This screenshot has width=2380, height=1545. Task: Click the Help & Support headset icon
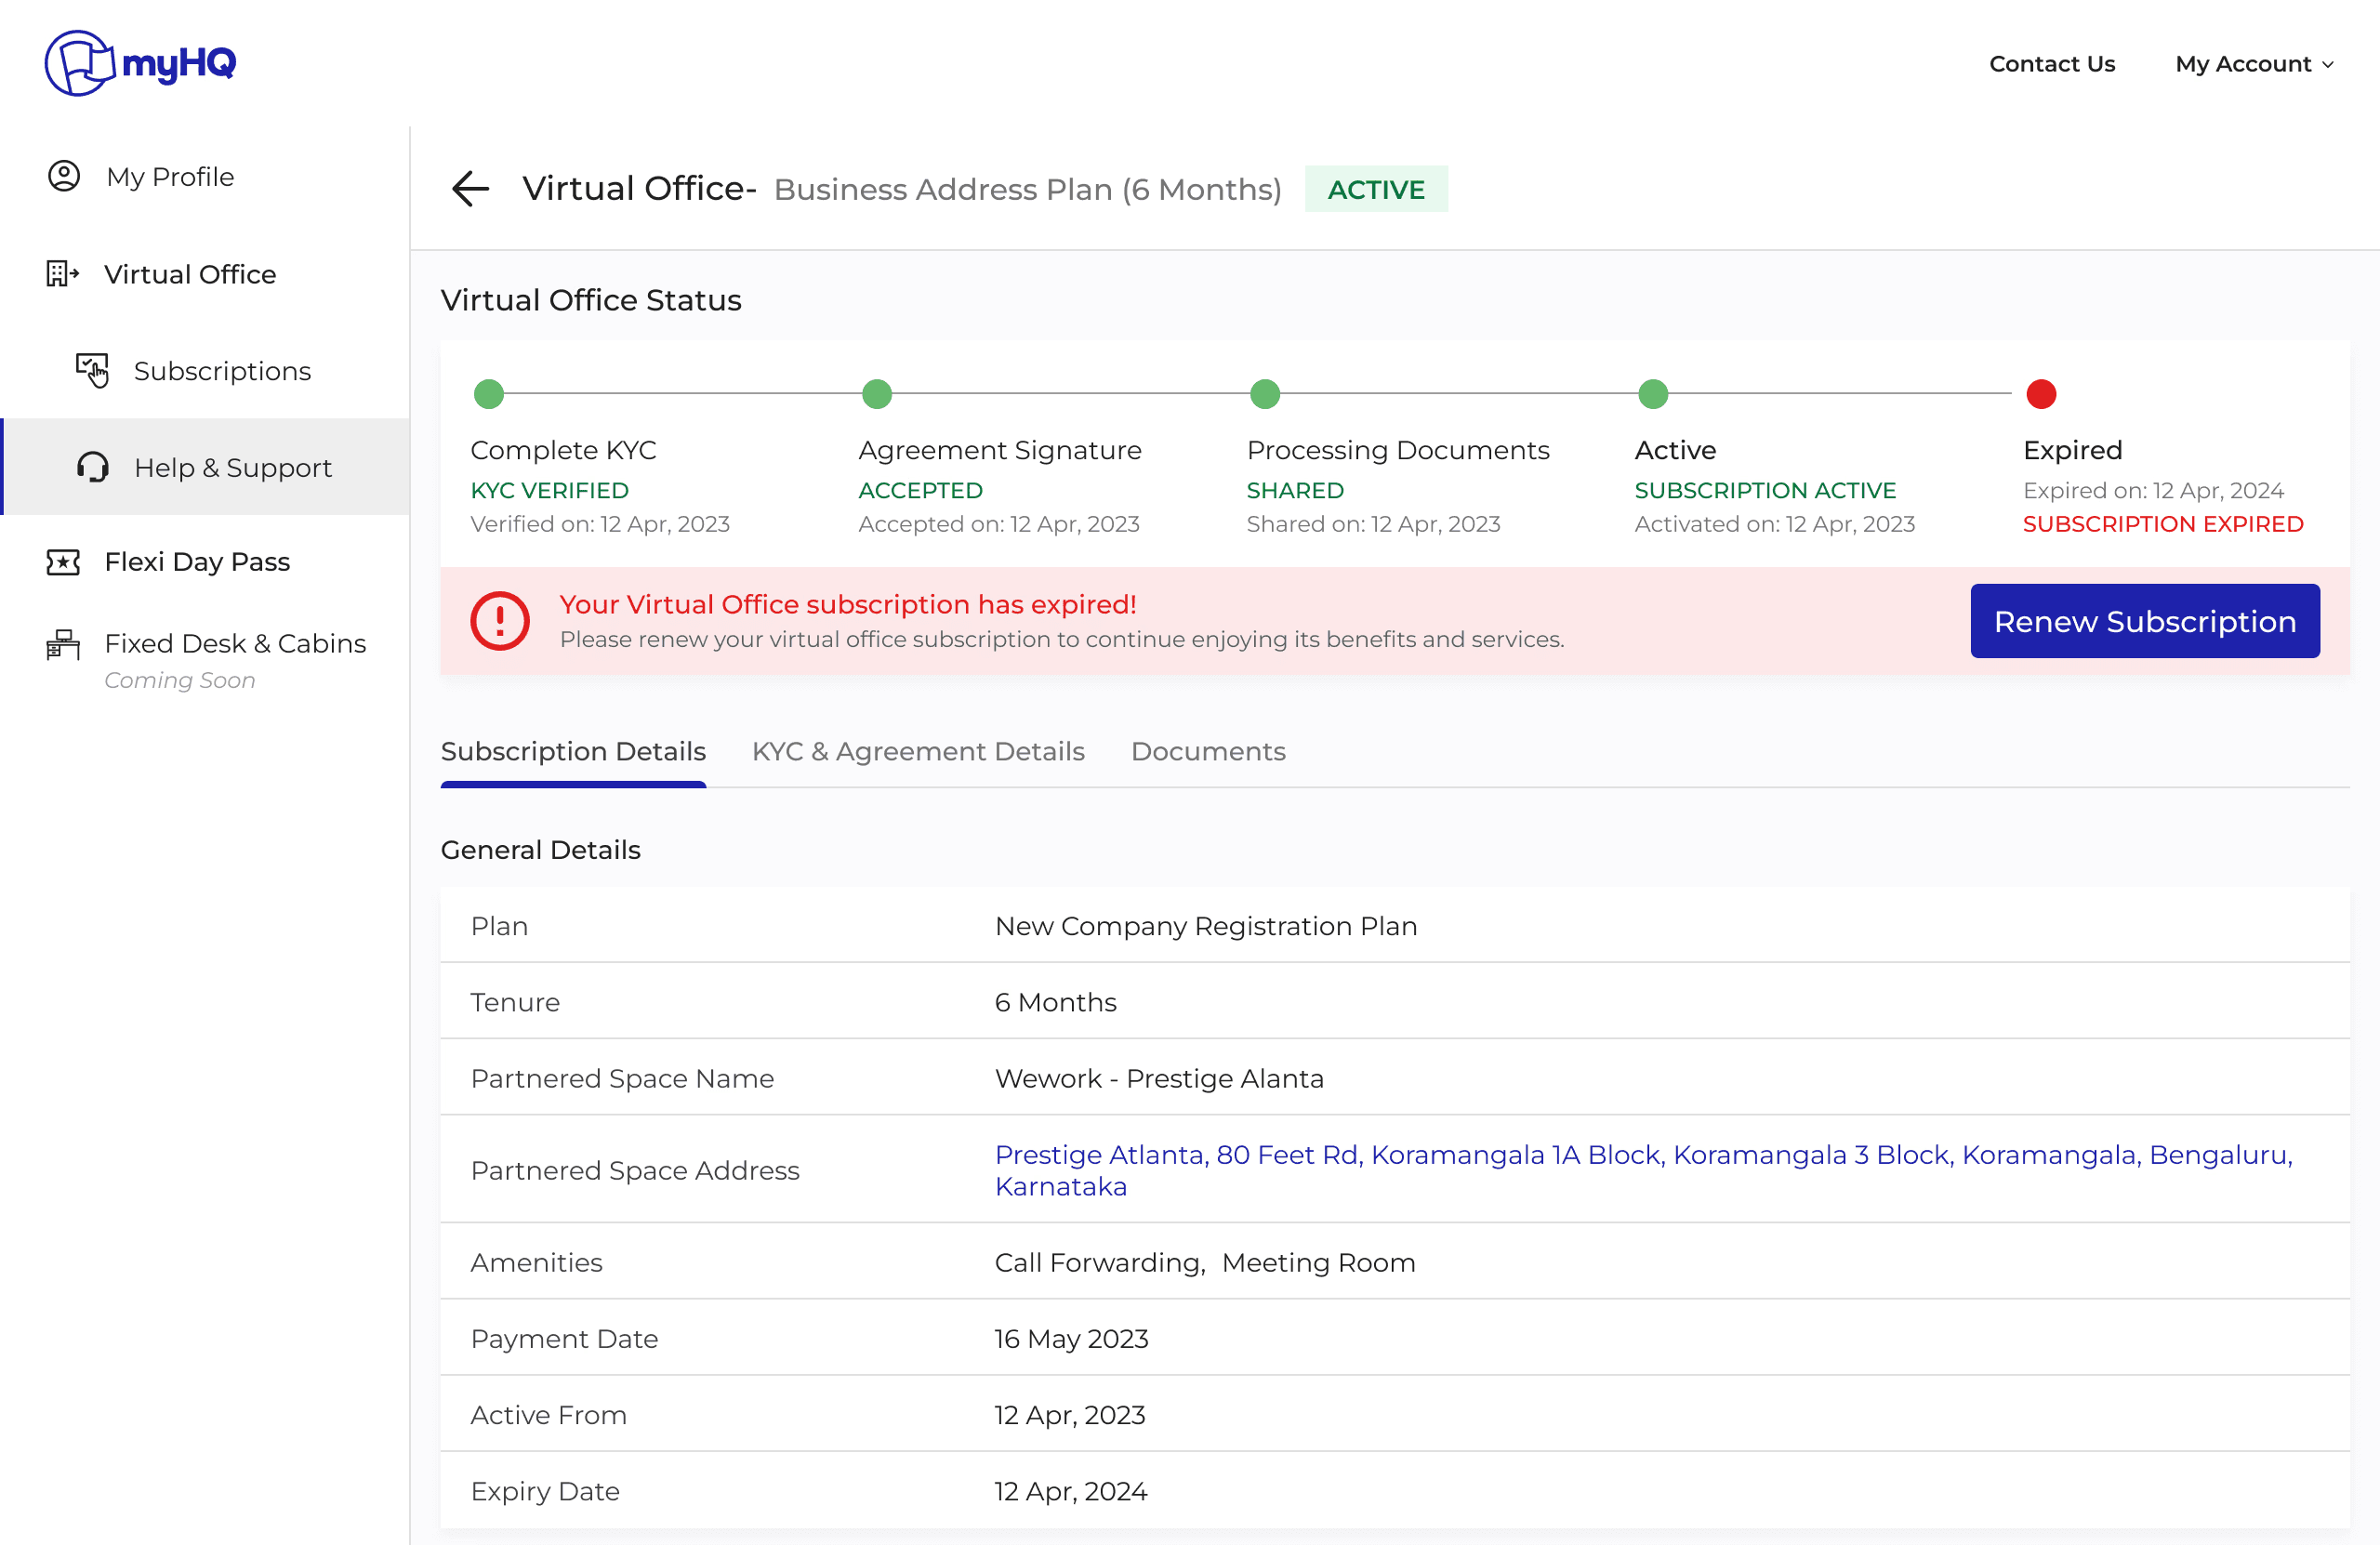click(92, 467)
